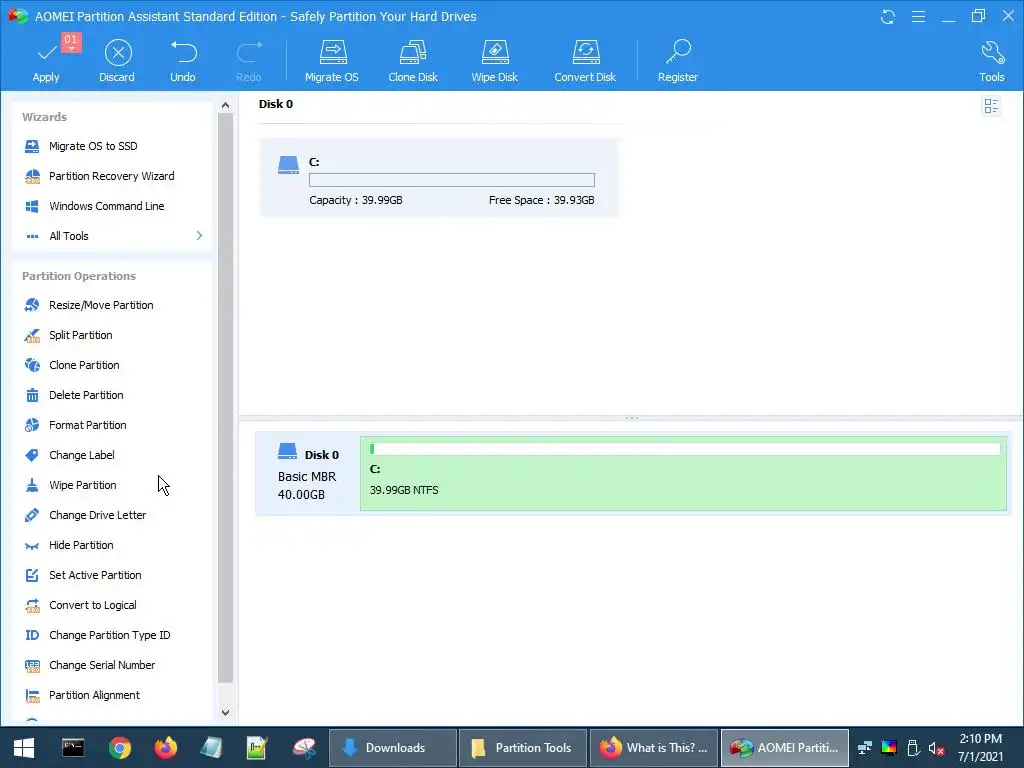Open Command Prompt from taskbar
This screenshot has height=768, width=1024.
click(73, 748)
